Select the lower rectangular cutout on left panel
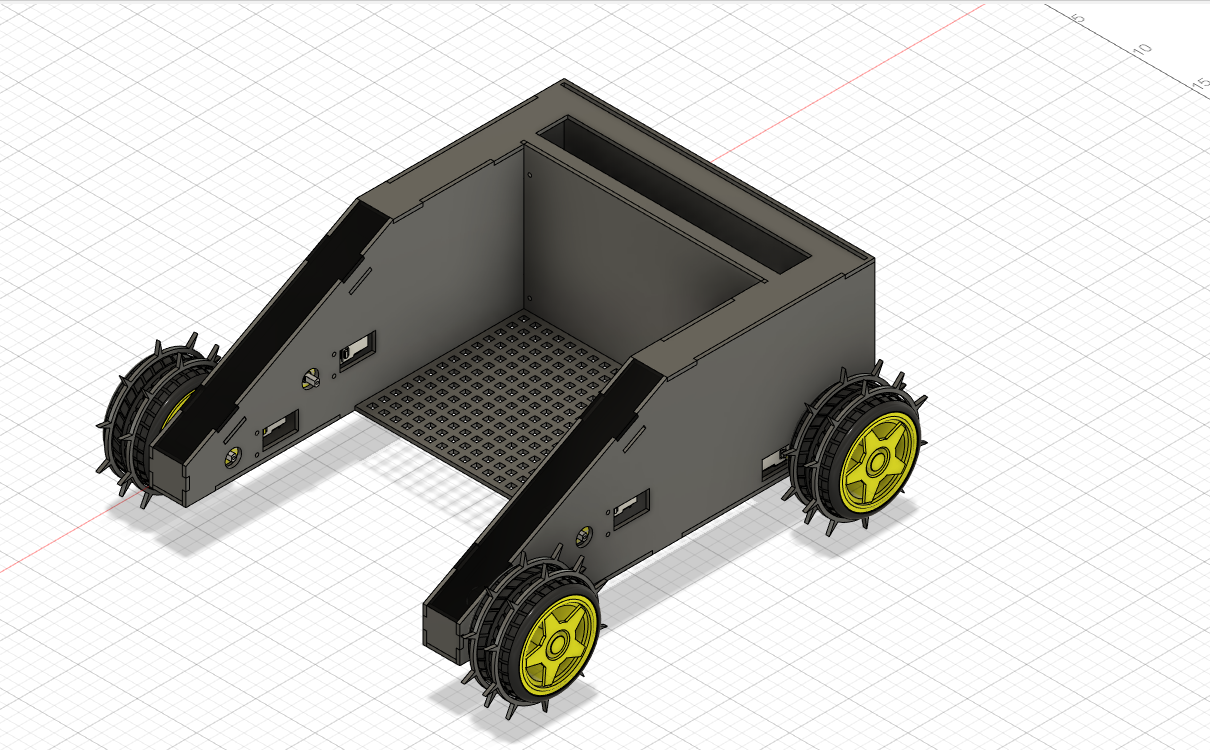 pos(280,429)
